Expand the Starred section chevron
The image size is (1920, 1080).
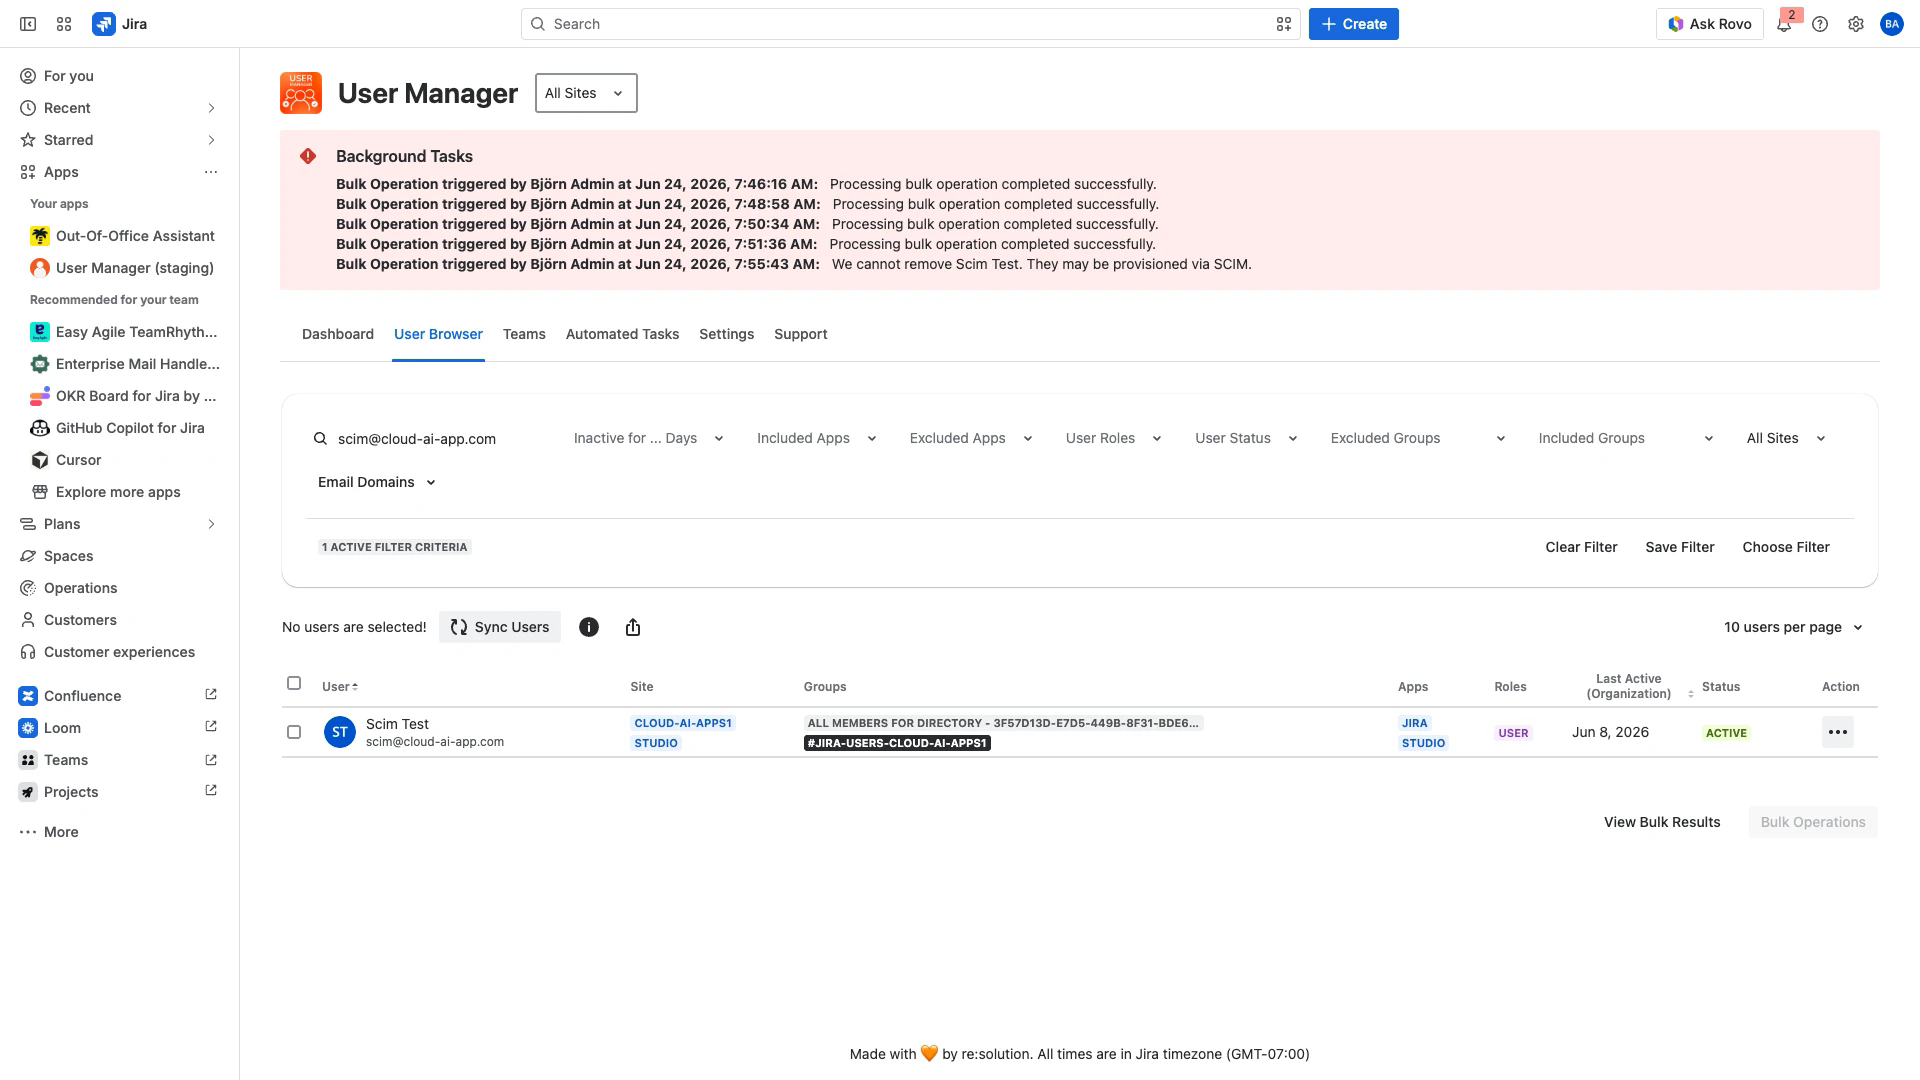pos(211,140)
